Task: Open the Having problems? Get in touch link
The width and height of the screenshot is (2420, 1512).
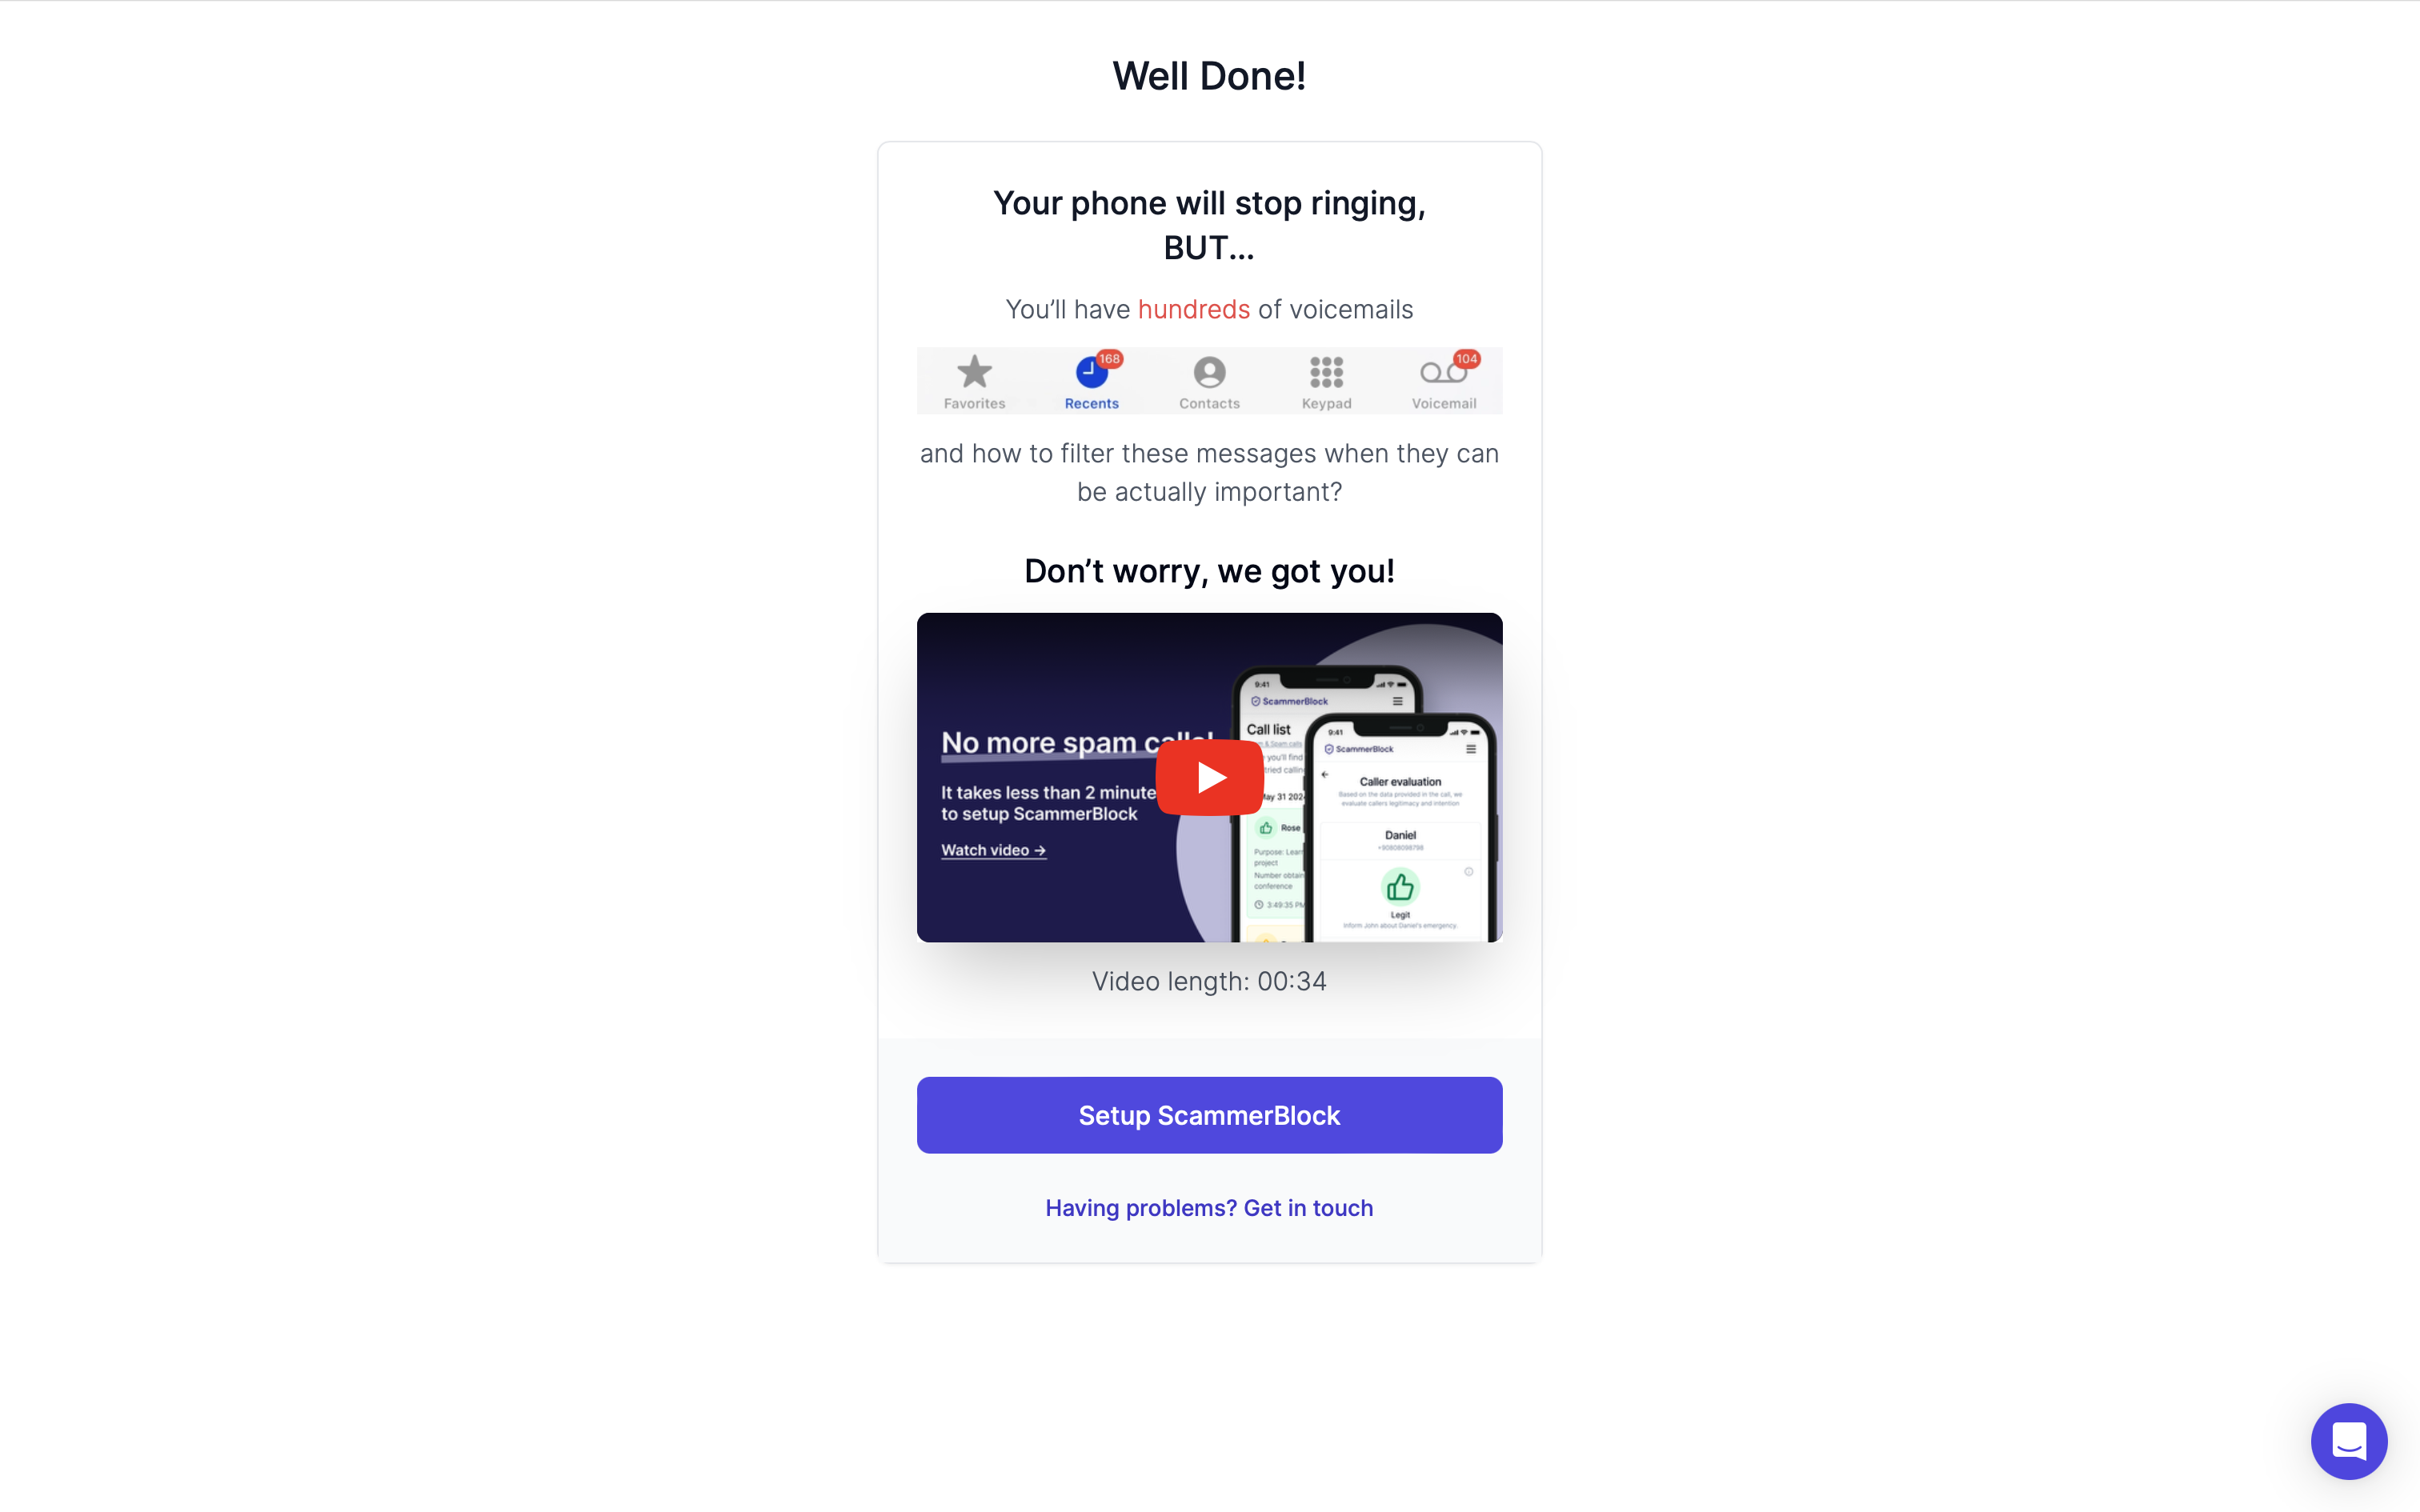Action: coord(1209,1208)
